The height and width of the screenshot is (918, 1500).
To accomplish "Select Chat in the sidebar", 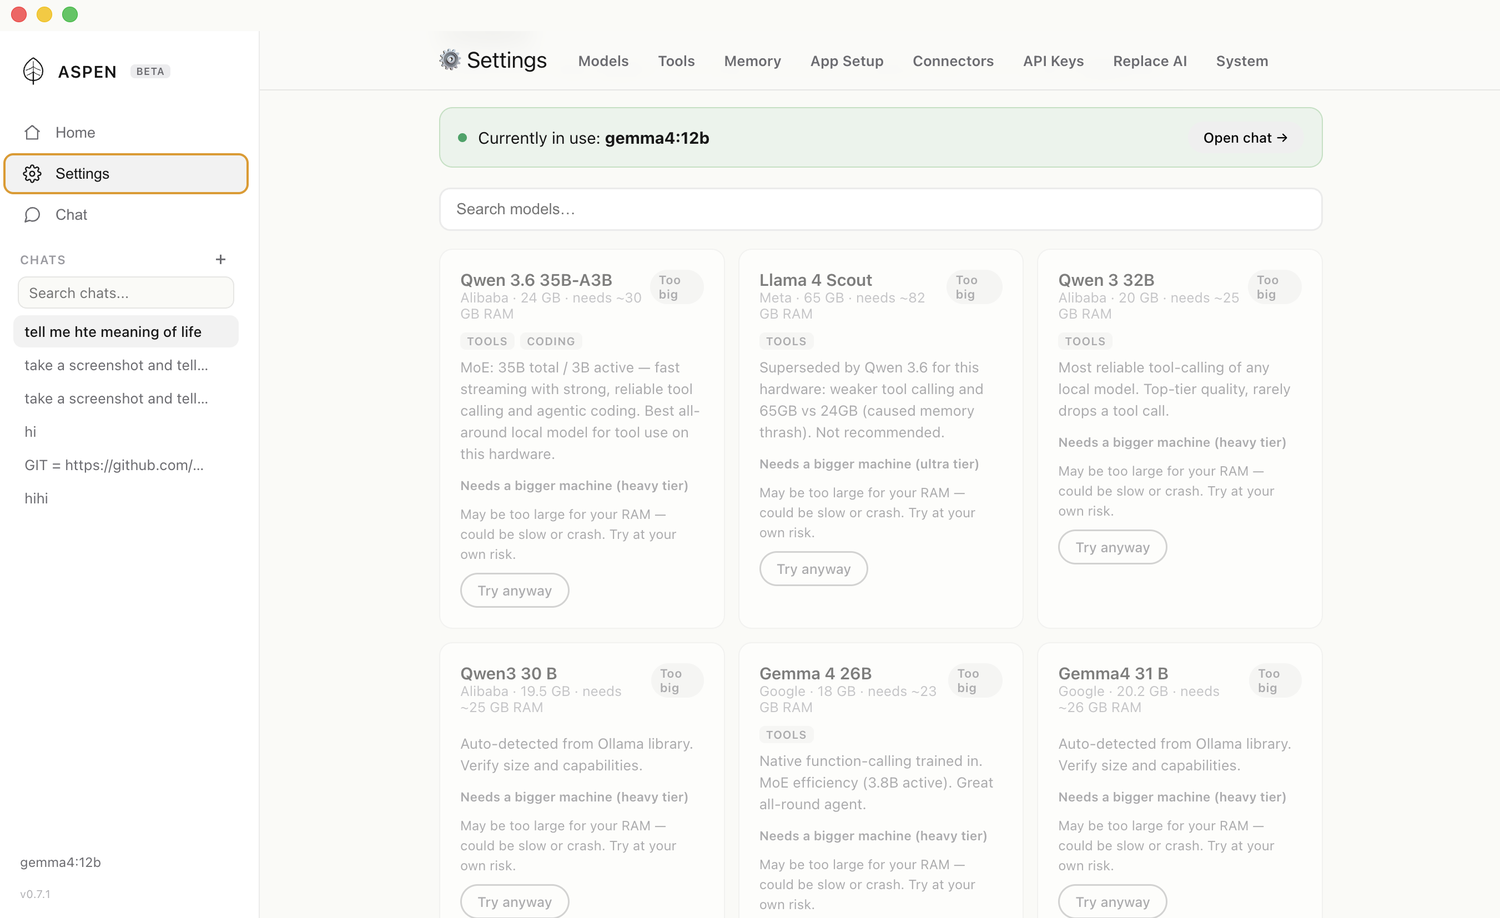I will point(126,215).
